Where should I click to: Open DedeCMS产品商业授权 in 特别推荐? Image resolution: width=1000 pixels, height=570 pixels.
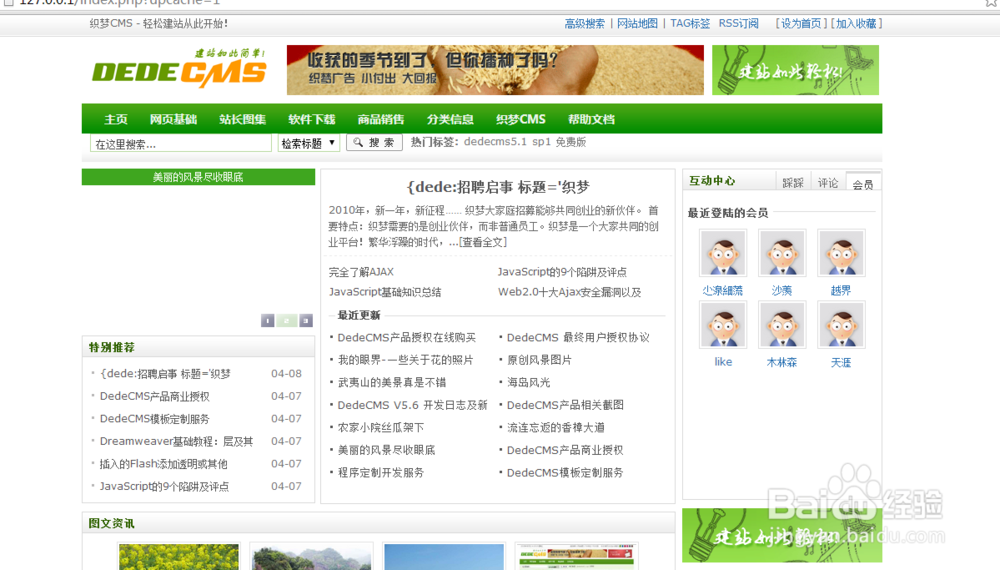tap(154, 397)
